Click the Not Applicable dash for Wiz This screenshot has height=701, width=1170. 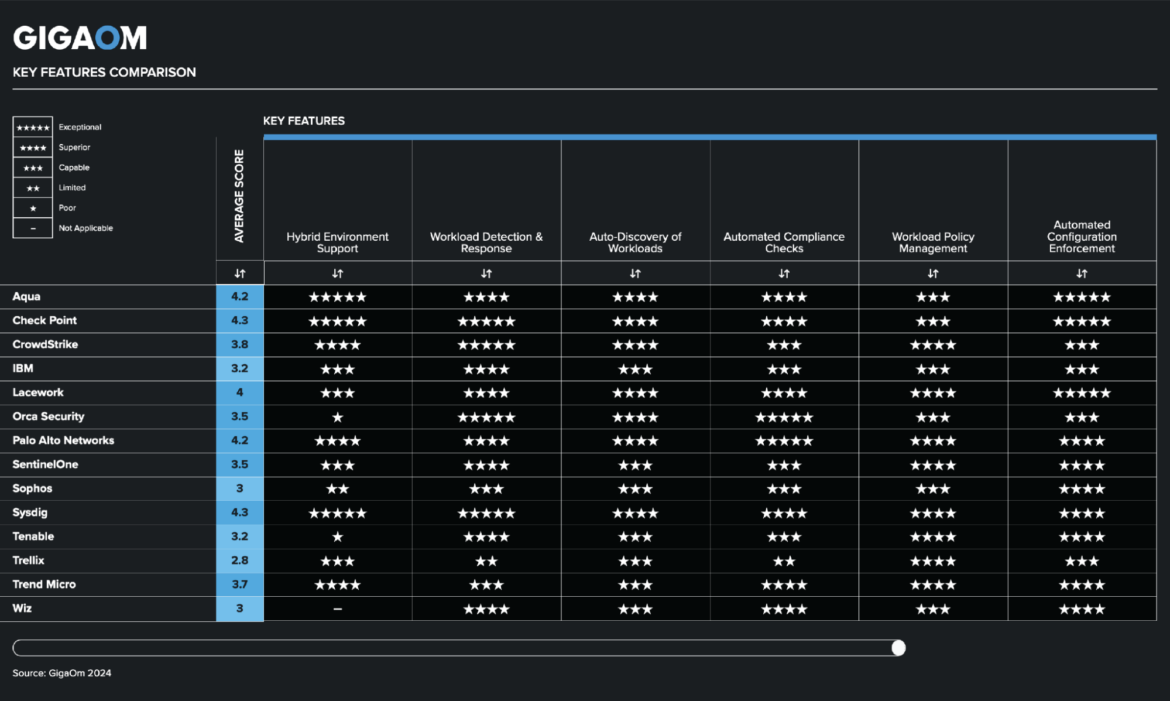coord(337,608)
